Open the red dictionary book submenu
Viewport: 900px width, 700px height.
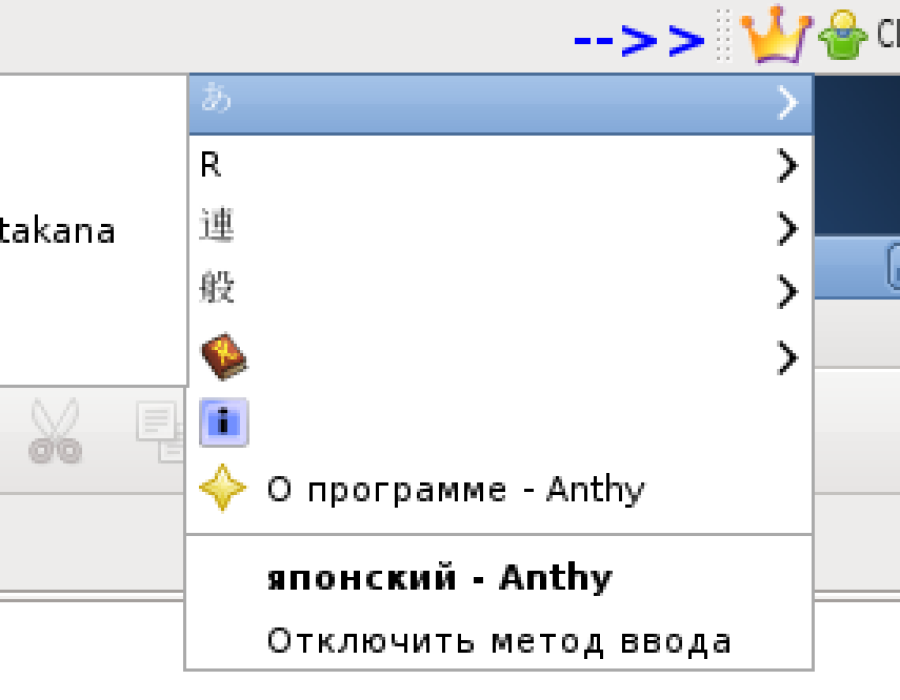501,357
